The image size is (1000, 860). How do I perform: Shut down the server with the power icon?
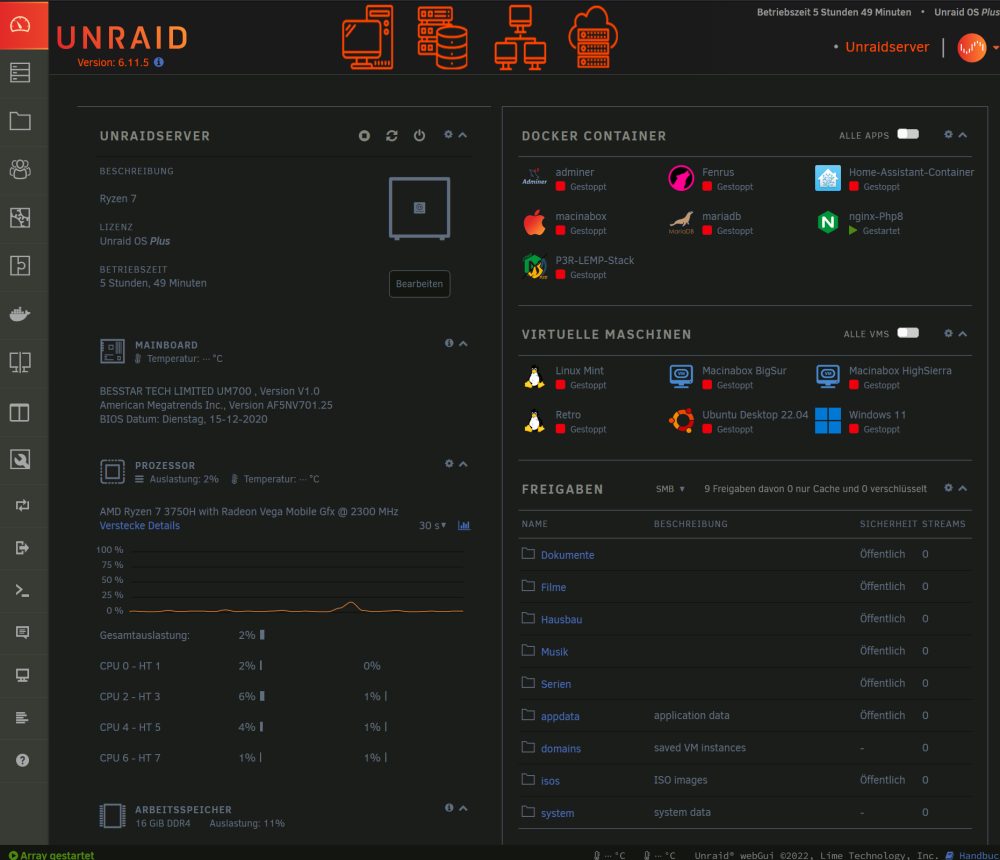point(419,135)
